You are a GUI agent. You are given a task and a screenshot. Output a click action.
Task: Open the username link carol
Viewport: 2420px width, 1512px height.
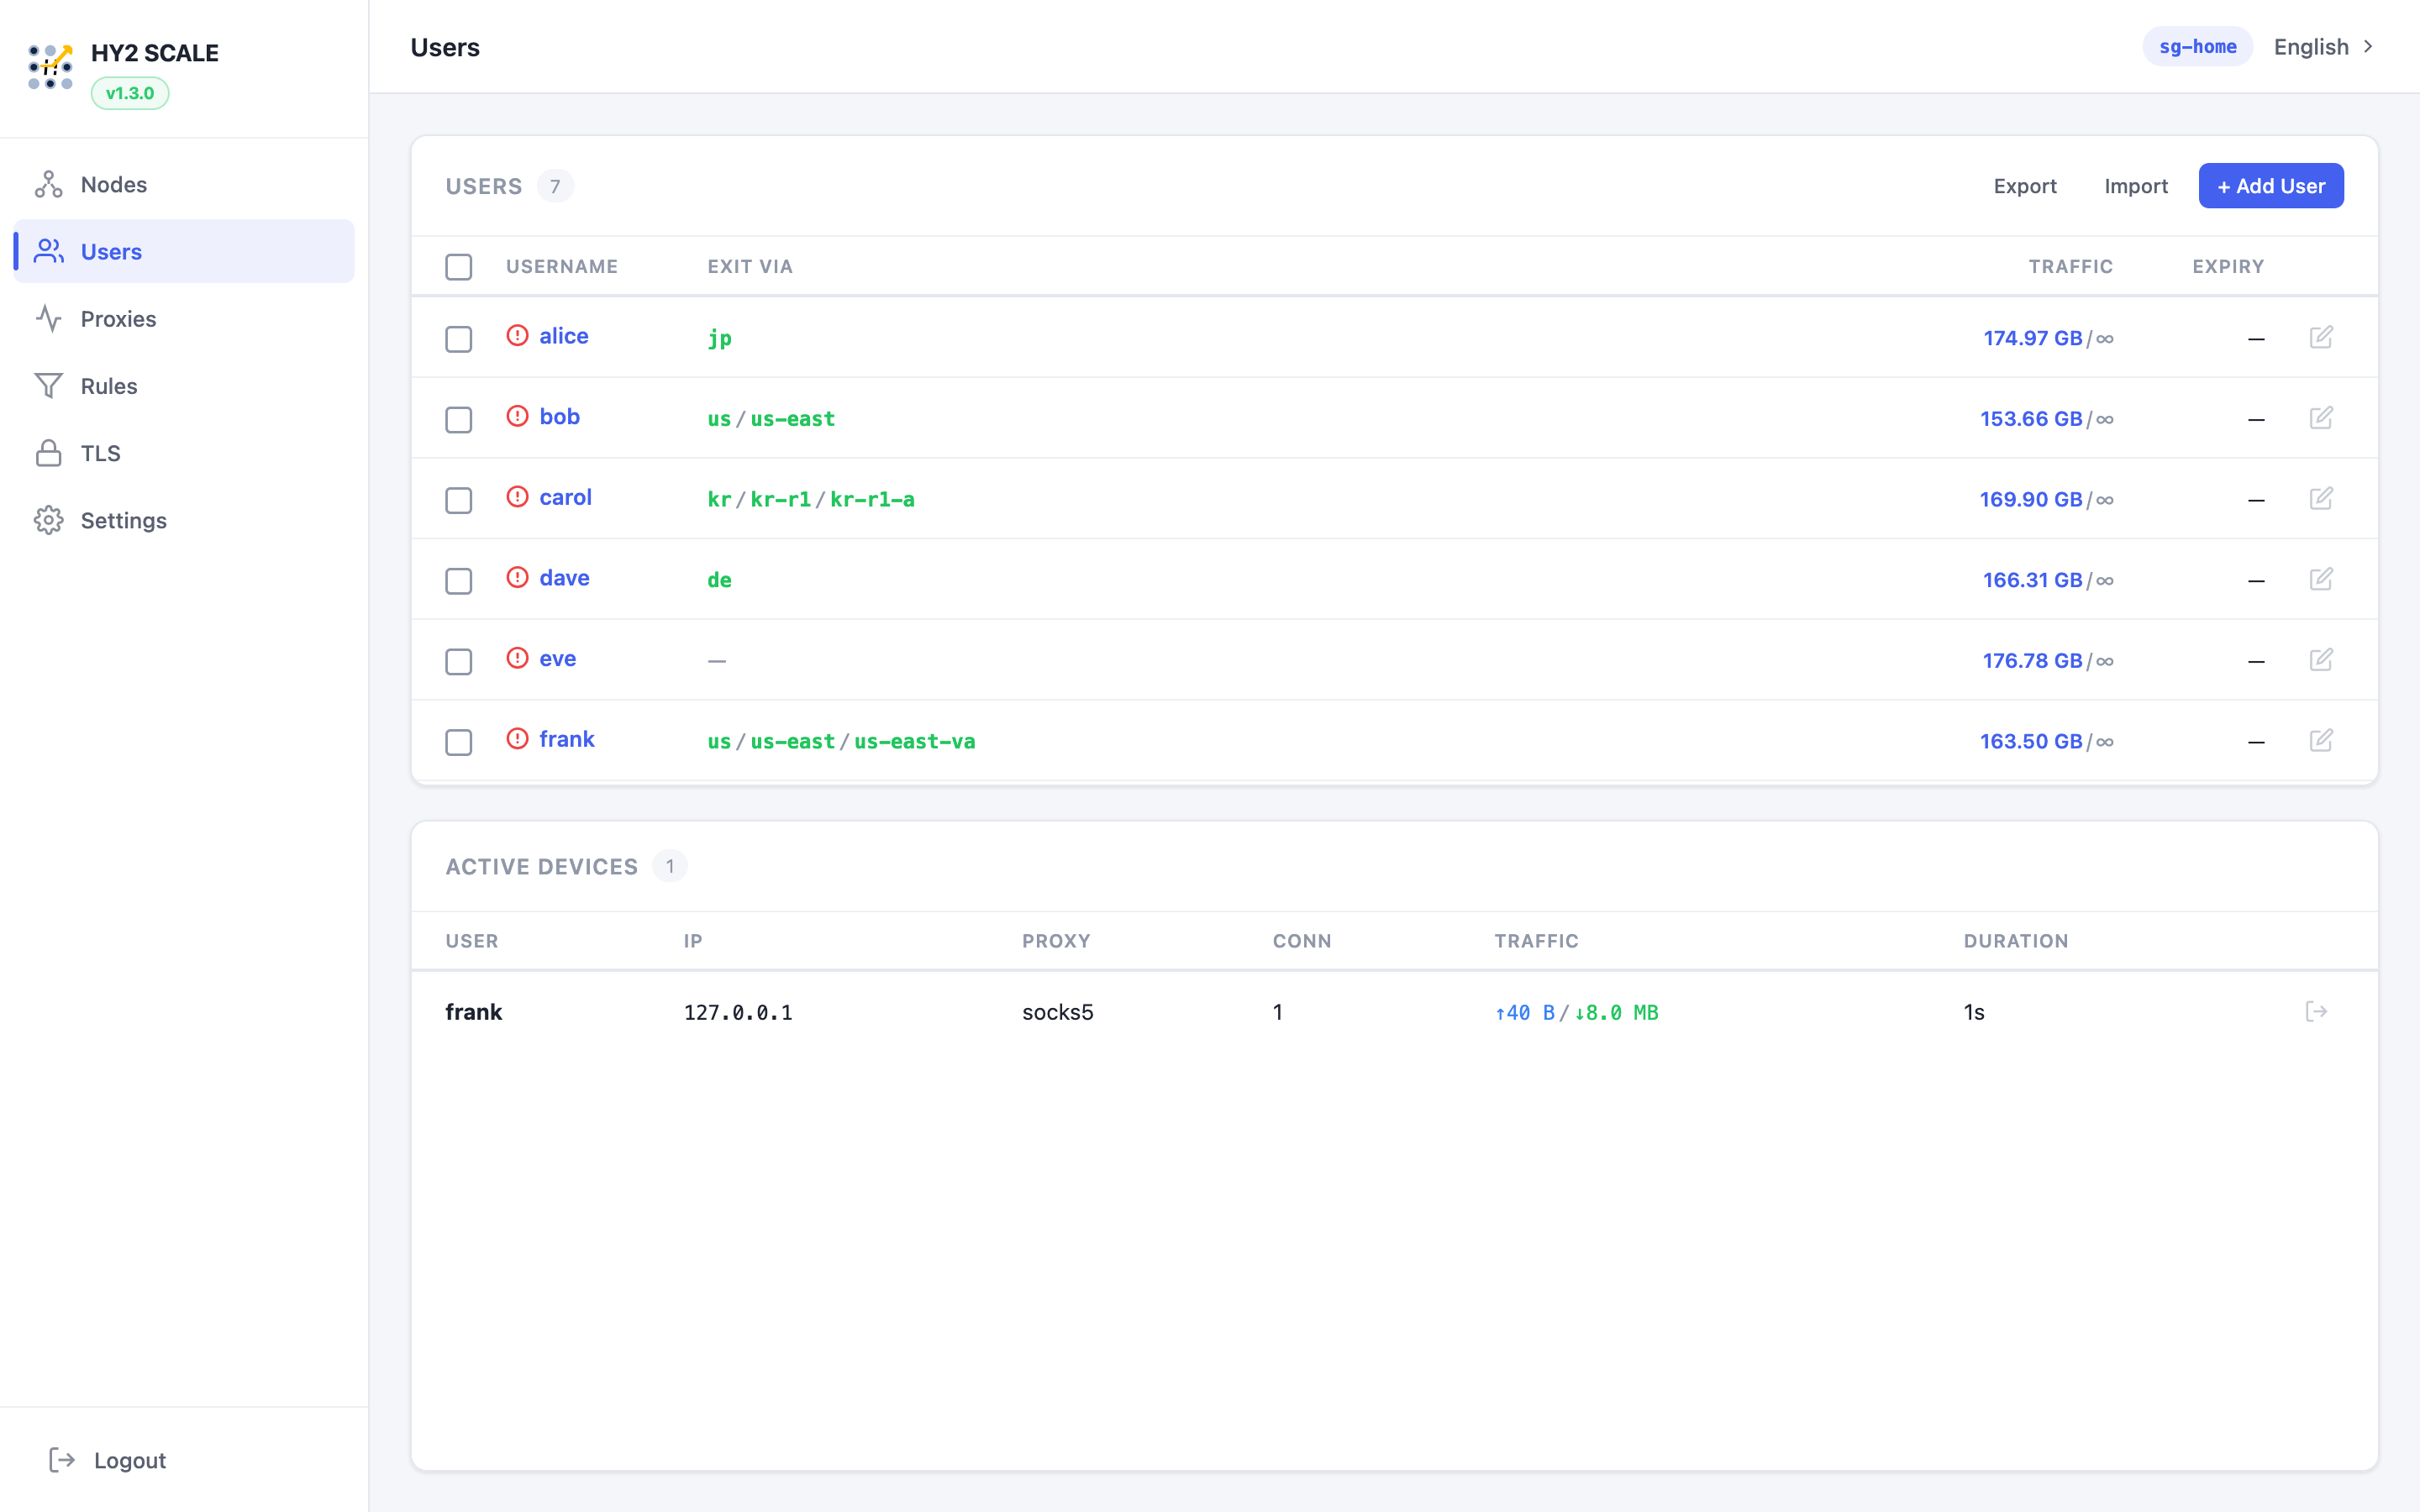tap(565, 497)
